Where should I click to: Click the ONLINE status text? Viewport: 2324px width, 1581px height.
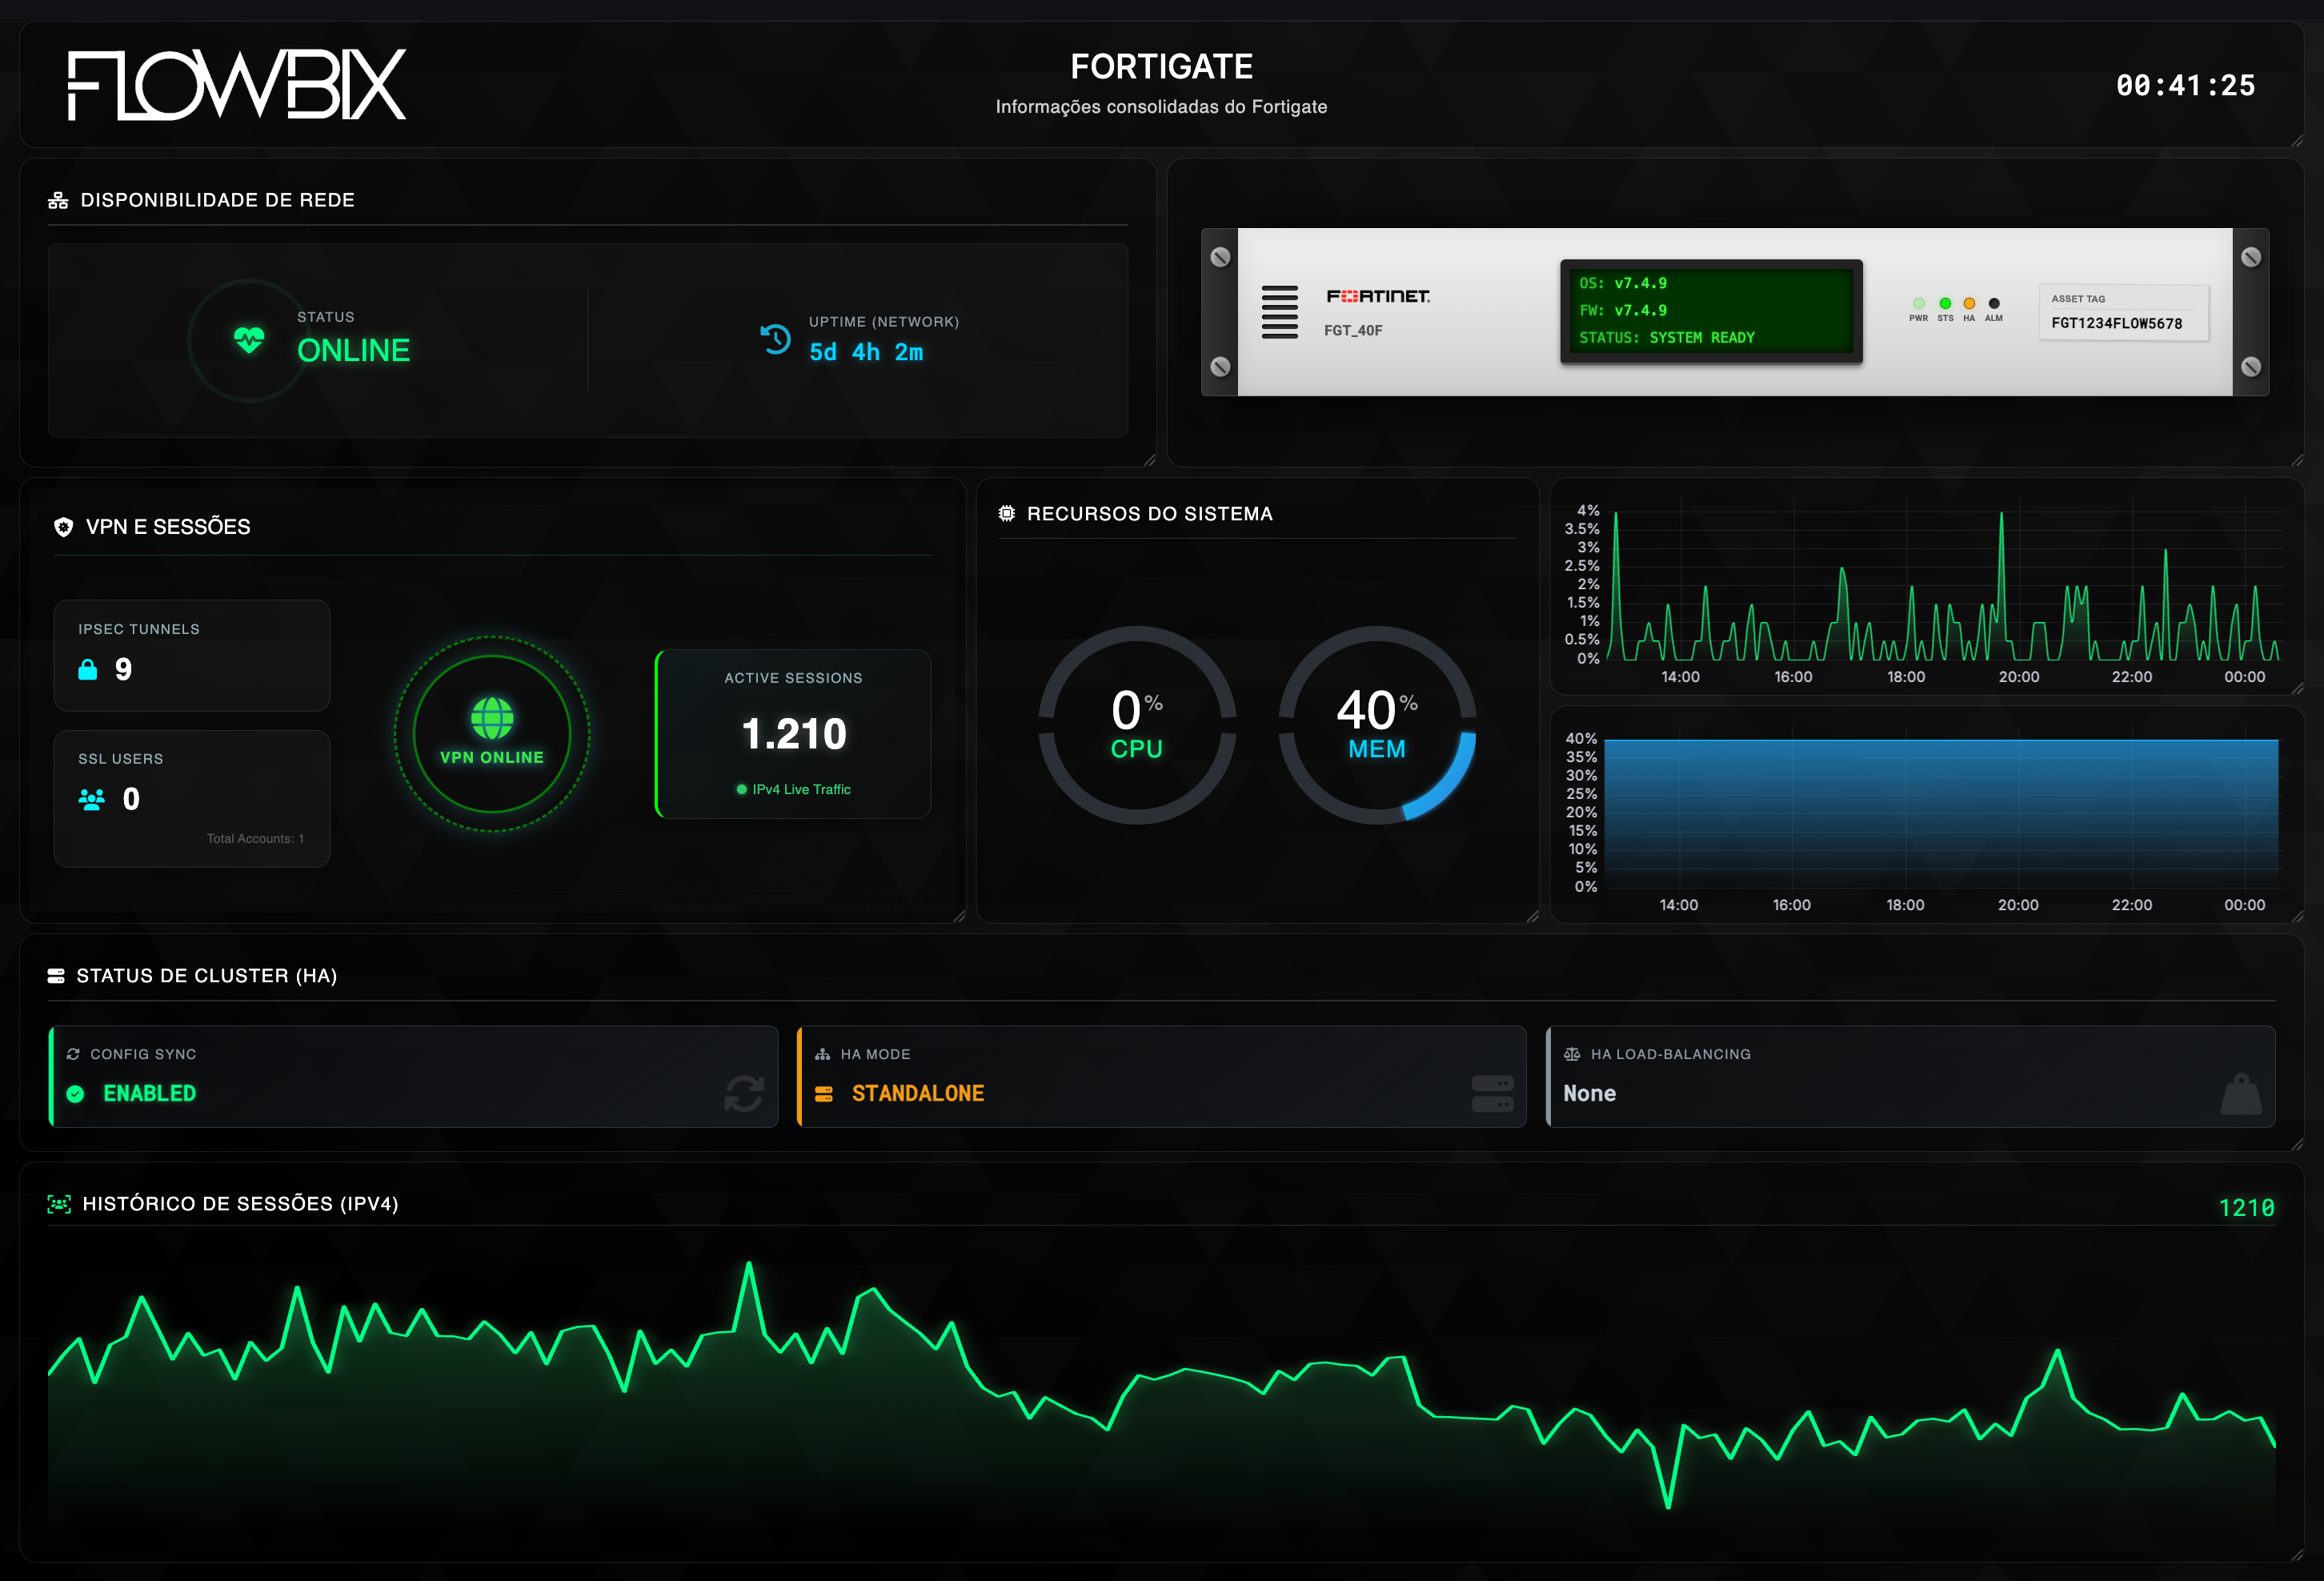coord(354,351)
